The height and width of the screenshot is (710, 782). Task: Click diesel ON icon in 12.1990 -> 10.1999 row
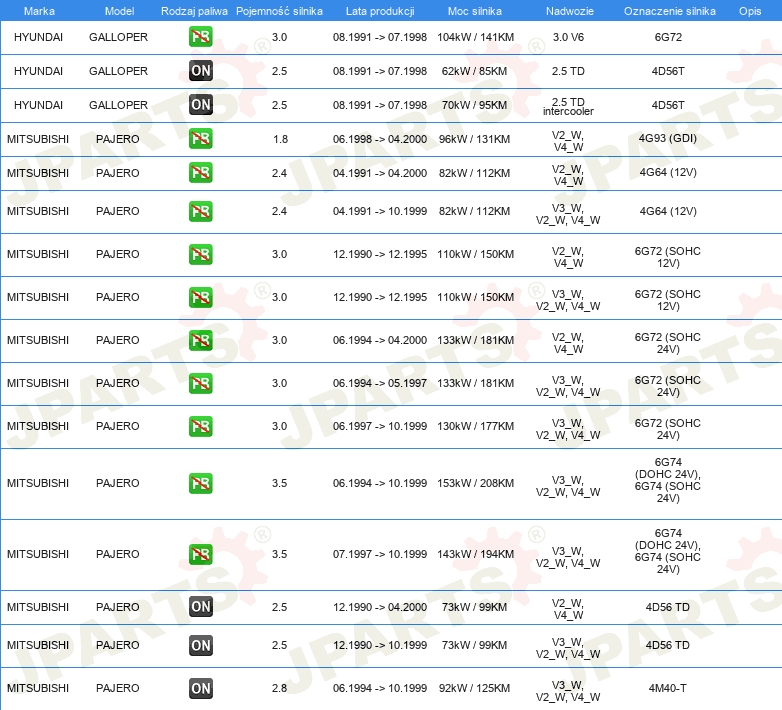200,645
